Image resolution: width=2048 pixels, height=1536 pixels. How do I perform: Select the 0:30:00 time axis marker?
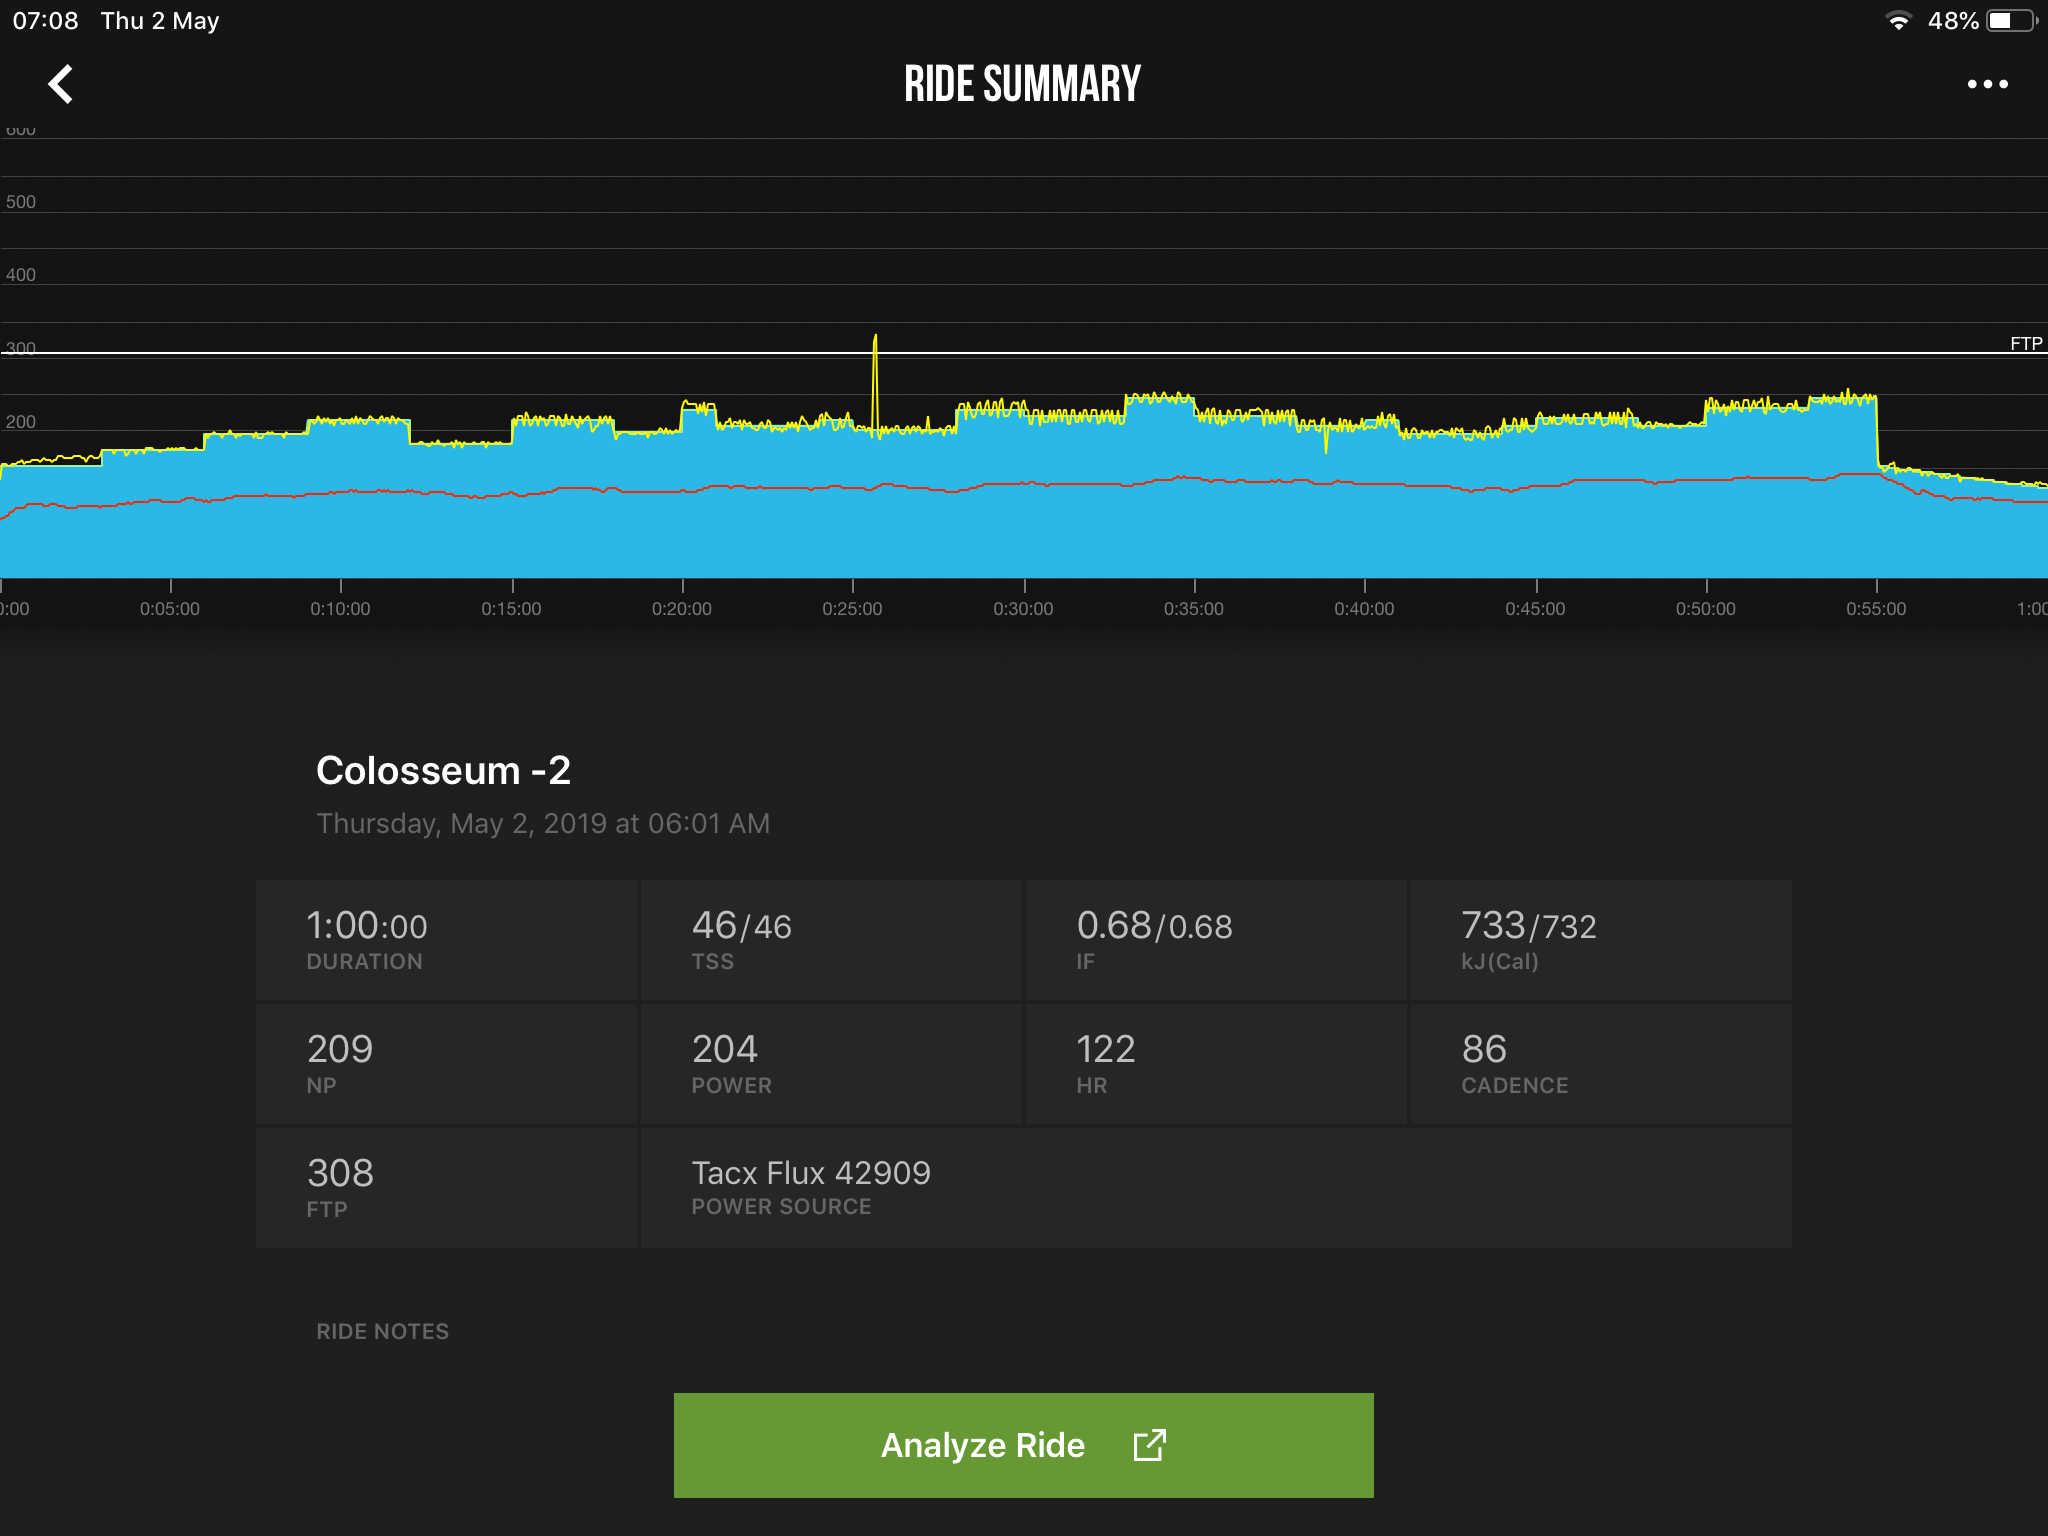(1023, 608)
